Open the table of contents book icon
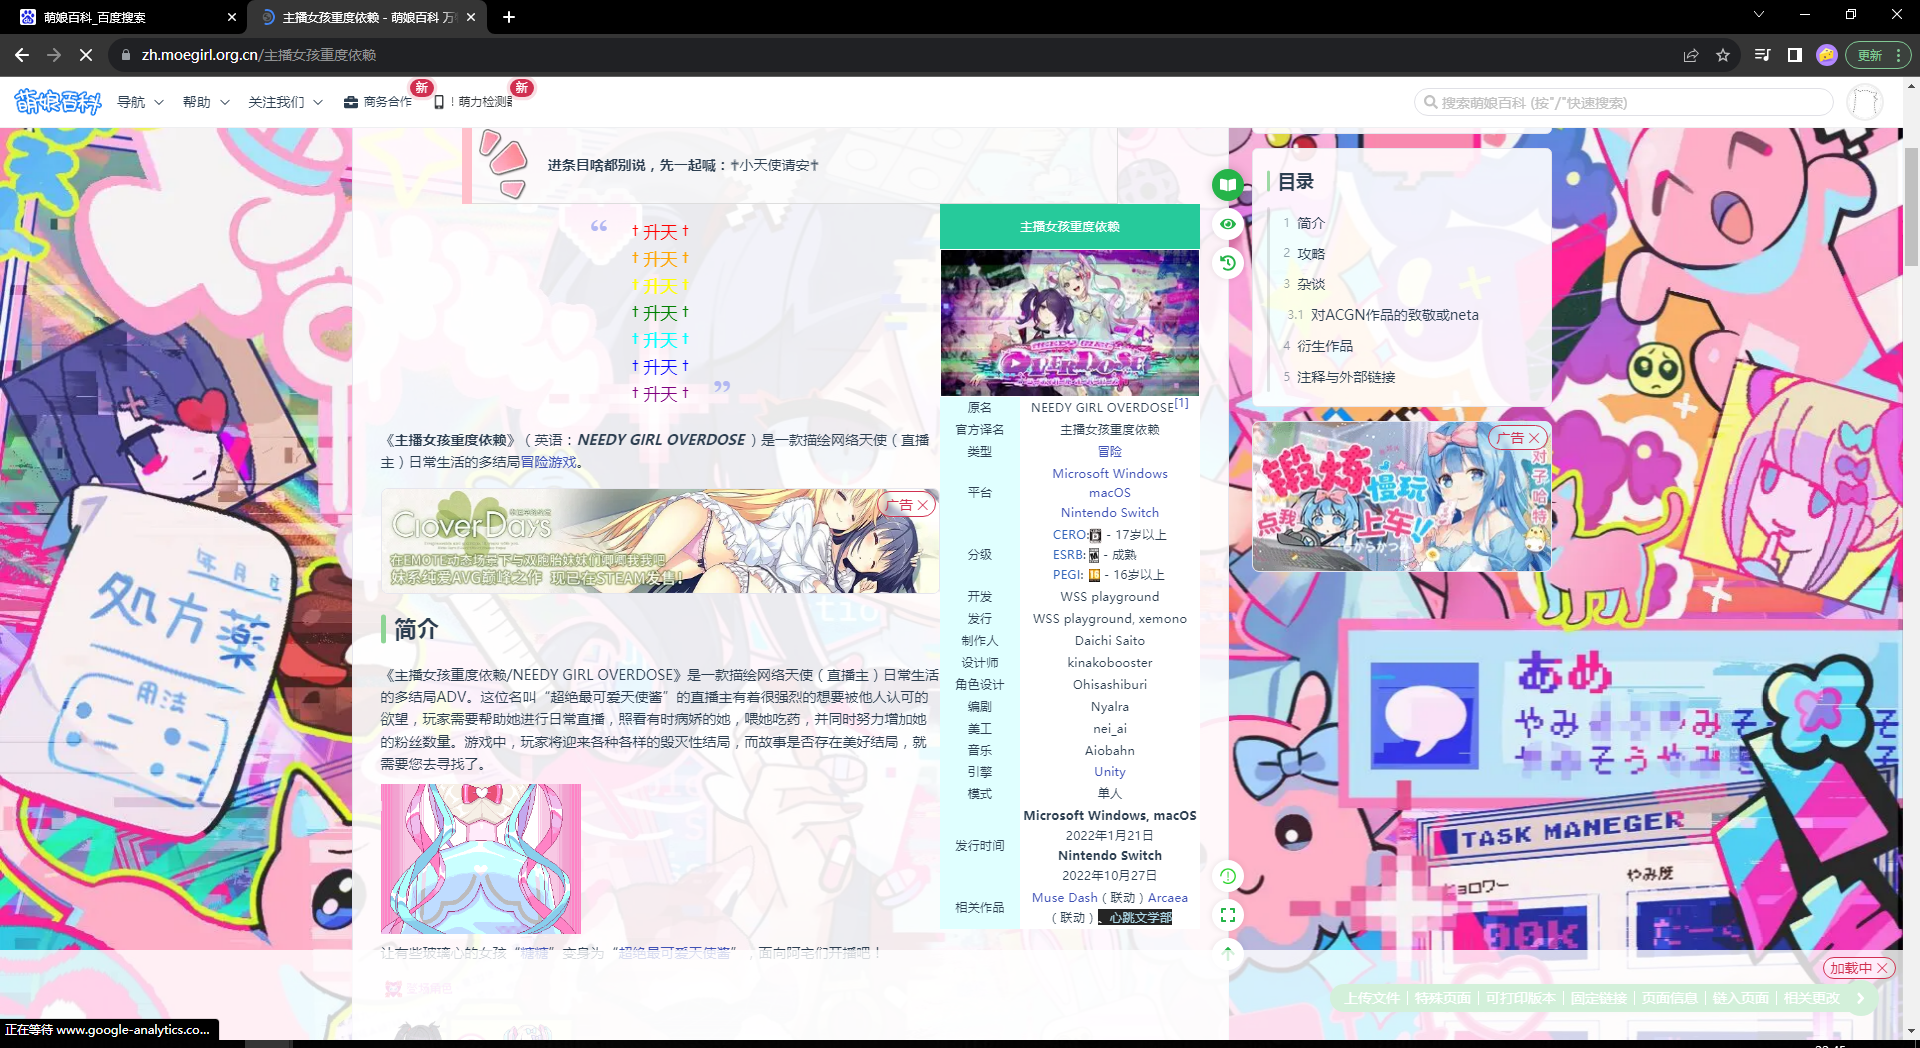This screenshot has height=1048, width=1920. (1227, 184)
